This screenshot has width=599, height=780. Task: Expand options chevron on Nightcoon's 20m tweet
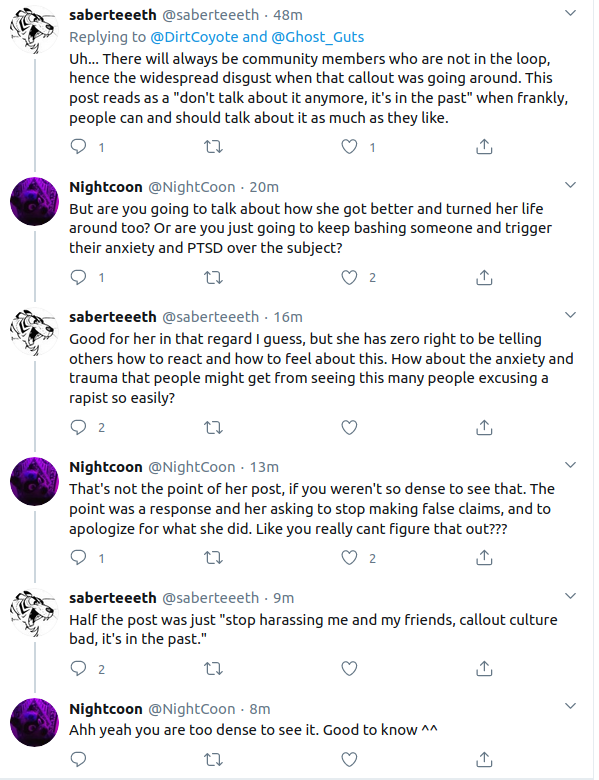(x=571, y=185)
